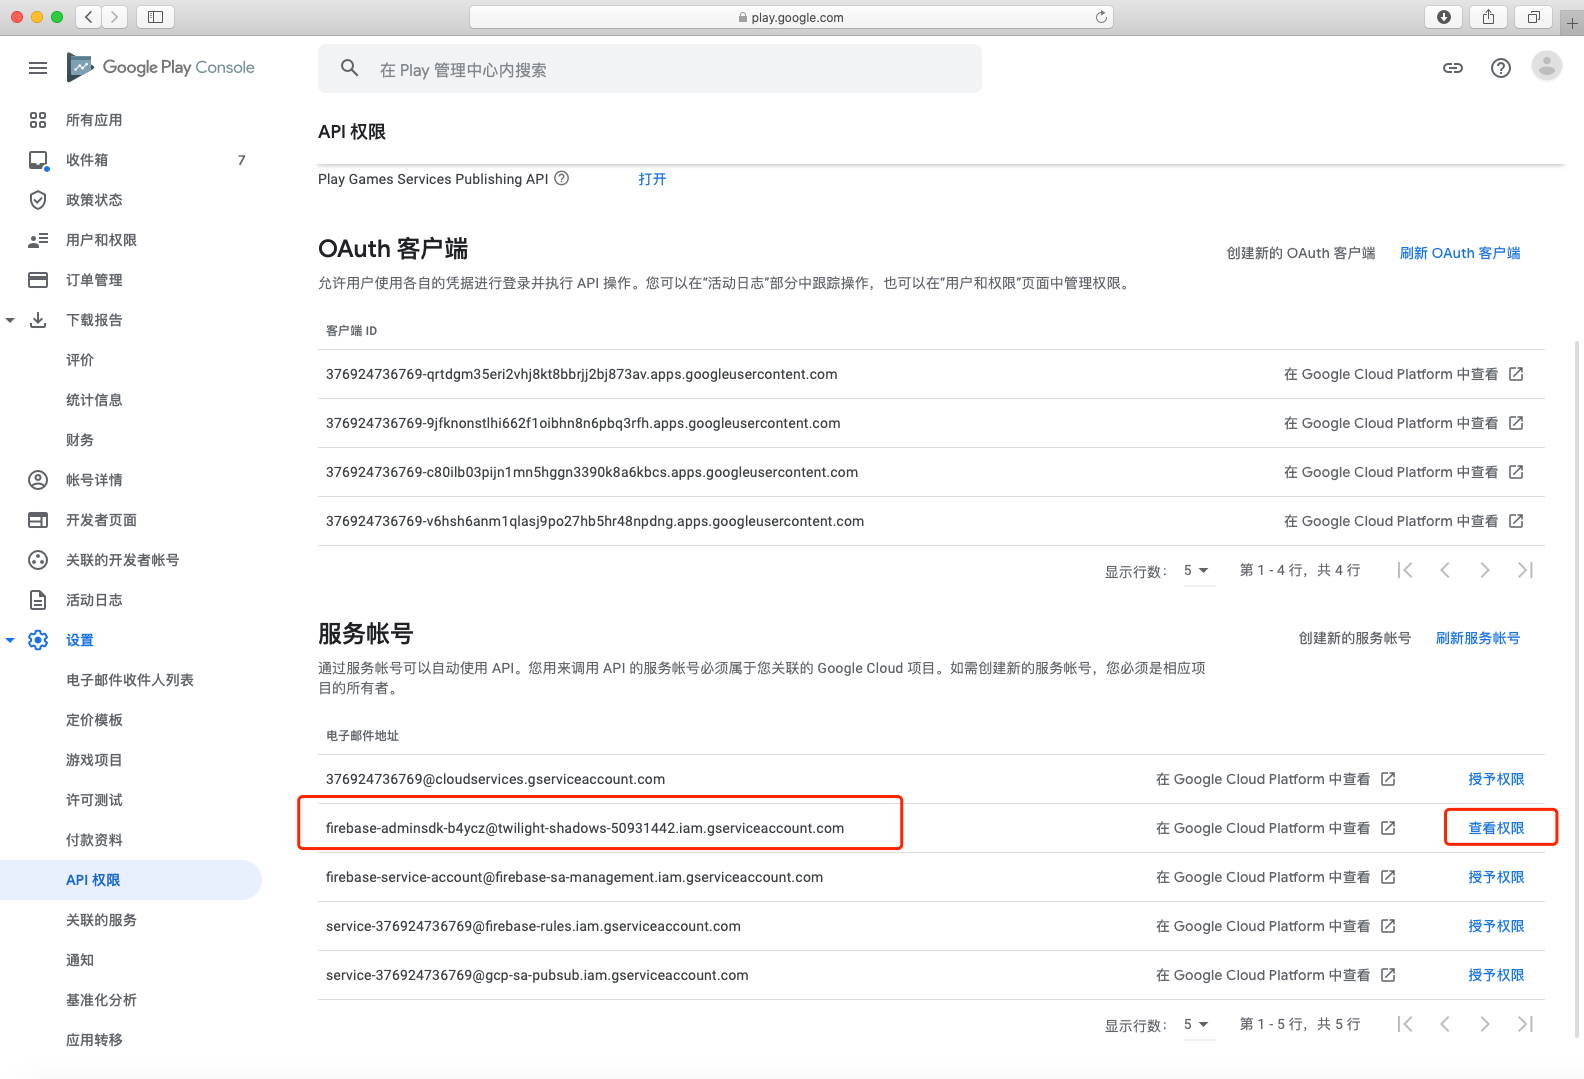
Task: Click Safari back navigation arrow
Action: [89, 17]
